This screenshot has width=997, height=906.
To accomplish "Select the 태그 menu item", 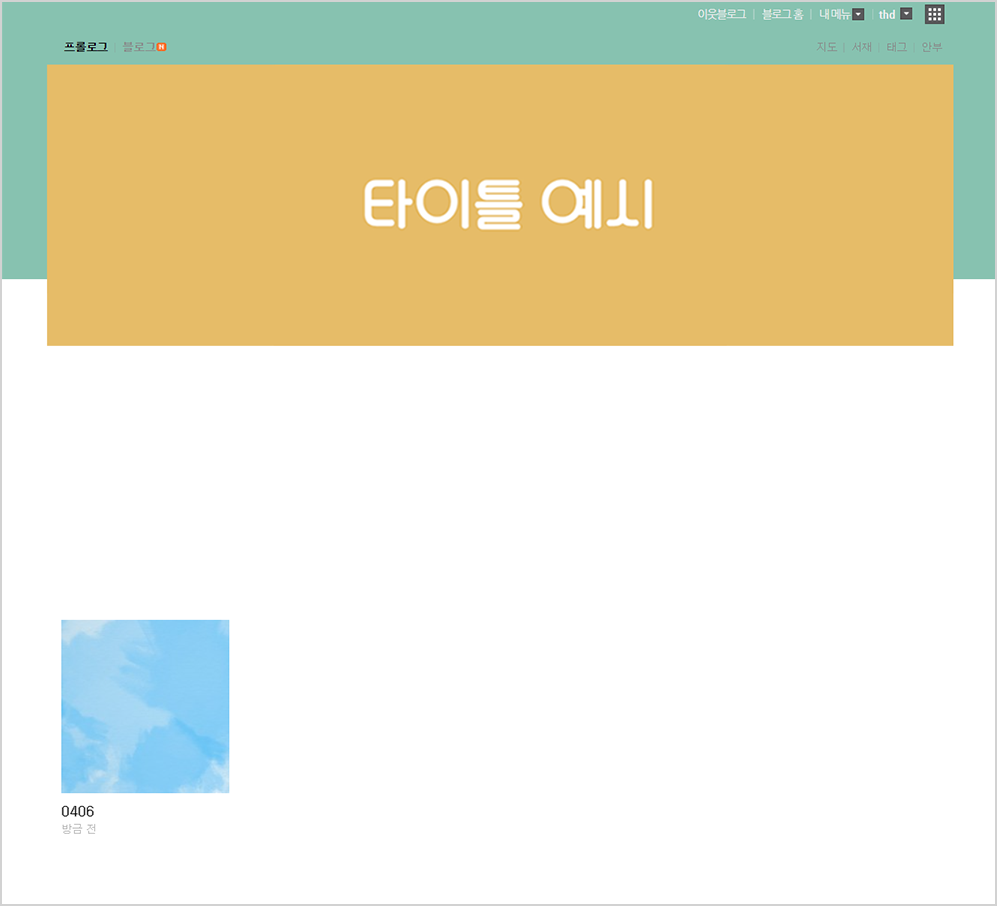I will [x=896, y=47].
